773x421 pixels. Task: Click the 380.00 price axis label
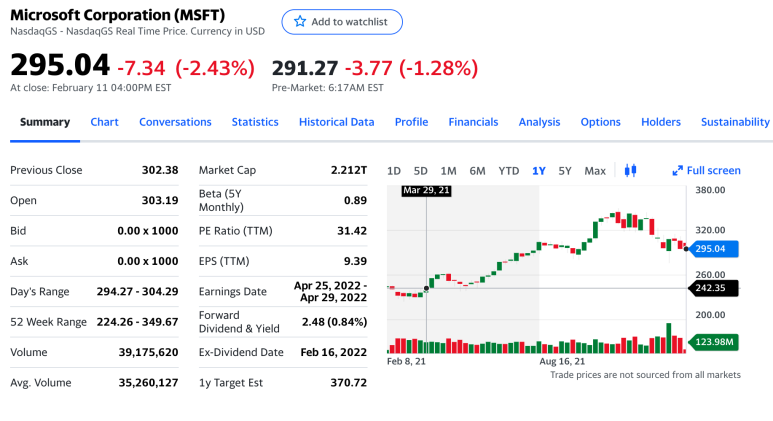710,190
